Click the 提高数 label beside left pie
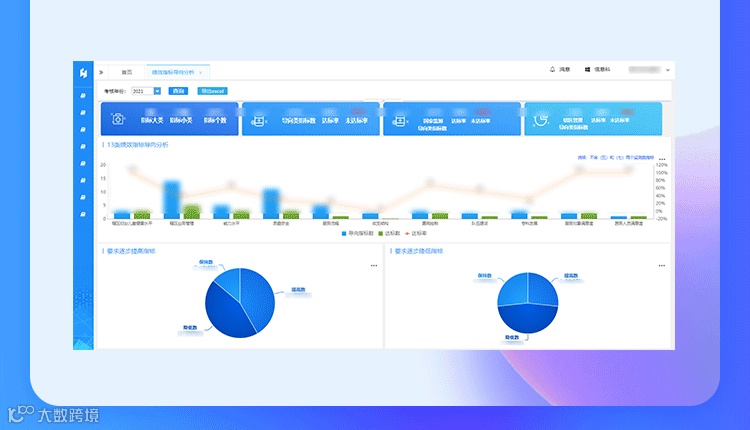Viewport: 750px width, 430px height. [x=298, y=290]
